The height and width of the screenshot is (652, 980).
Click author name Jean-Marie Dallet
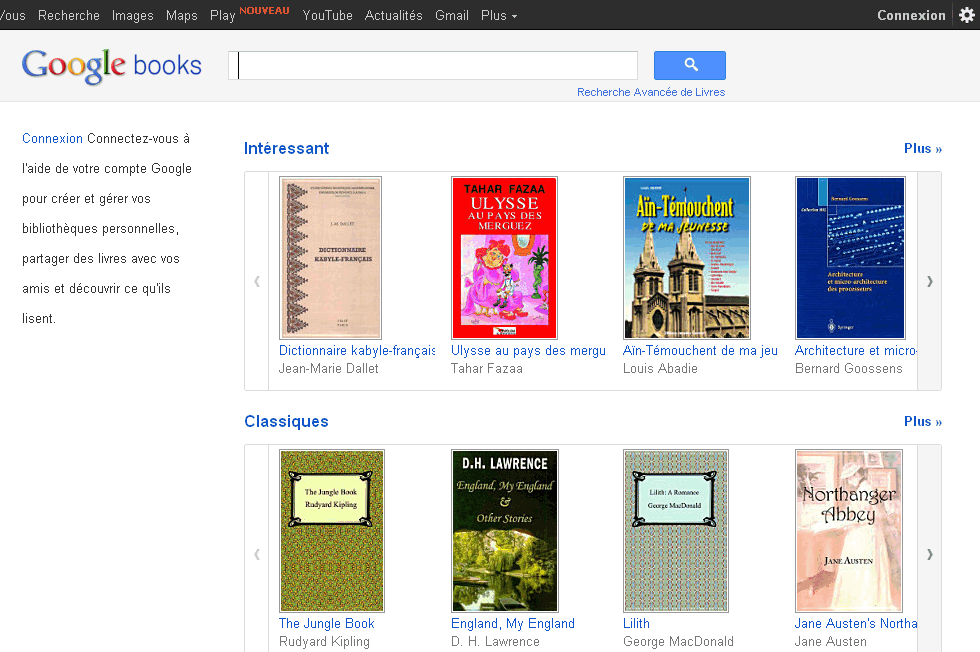(x=329, y=369)
